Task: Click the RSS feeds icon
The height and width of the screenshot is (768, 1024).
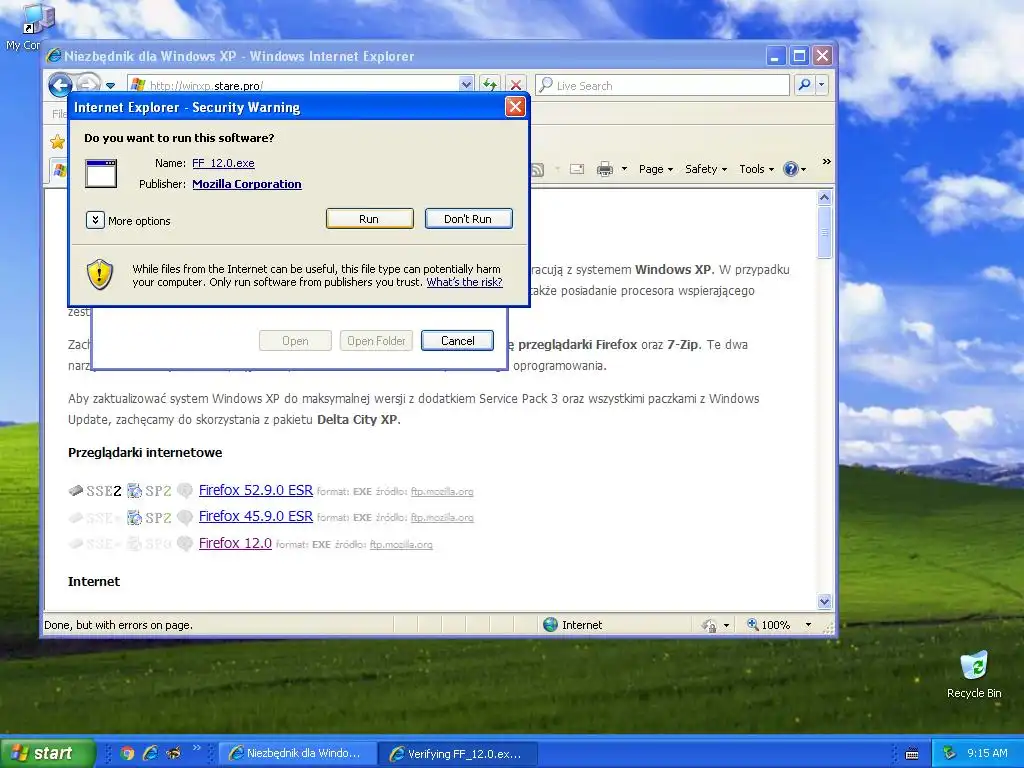Action: [x=537, y=170]
